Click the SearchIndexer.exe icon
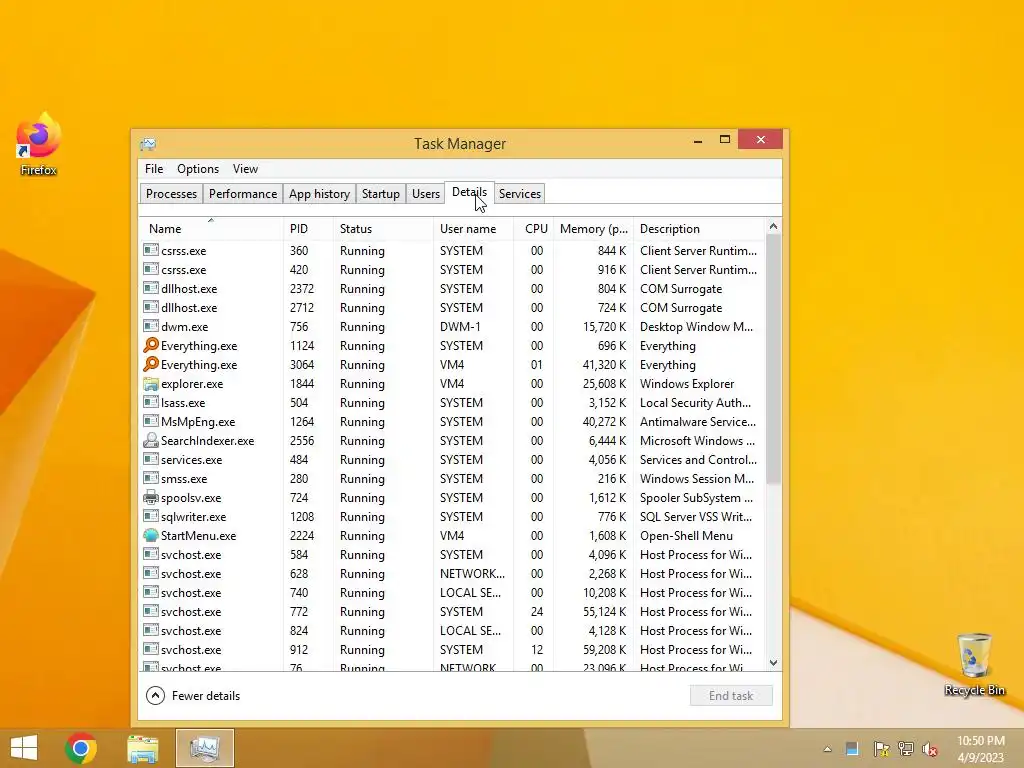Screen dimensions: 1024x768 click(x=151, y=440)
